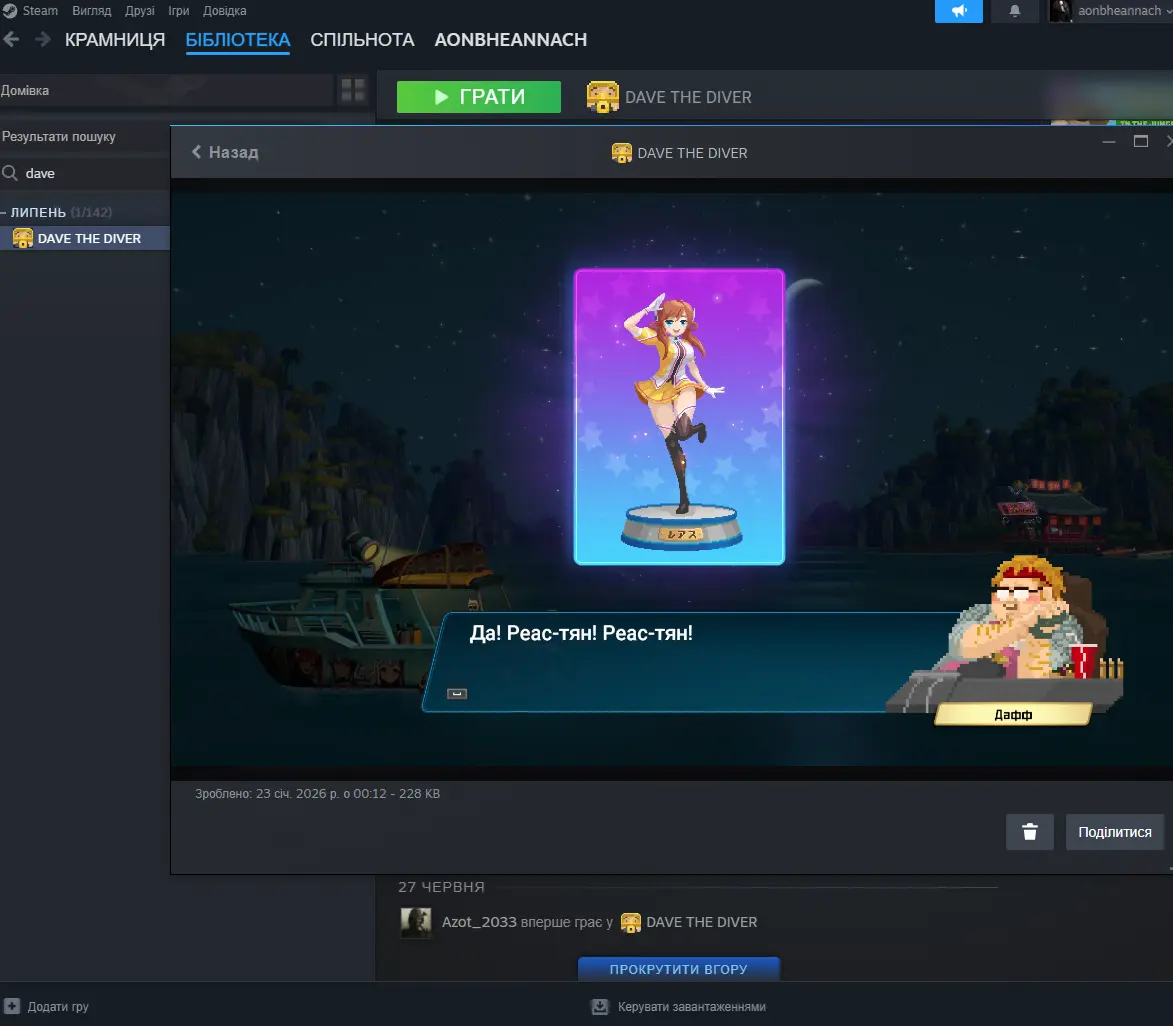1173x1026 pixels.
Task: Toggle the collections grid view icon
Action: click(x=353, y=91)
